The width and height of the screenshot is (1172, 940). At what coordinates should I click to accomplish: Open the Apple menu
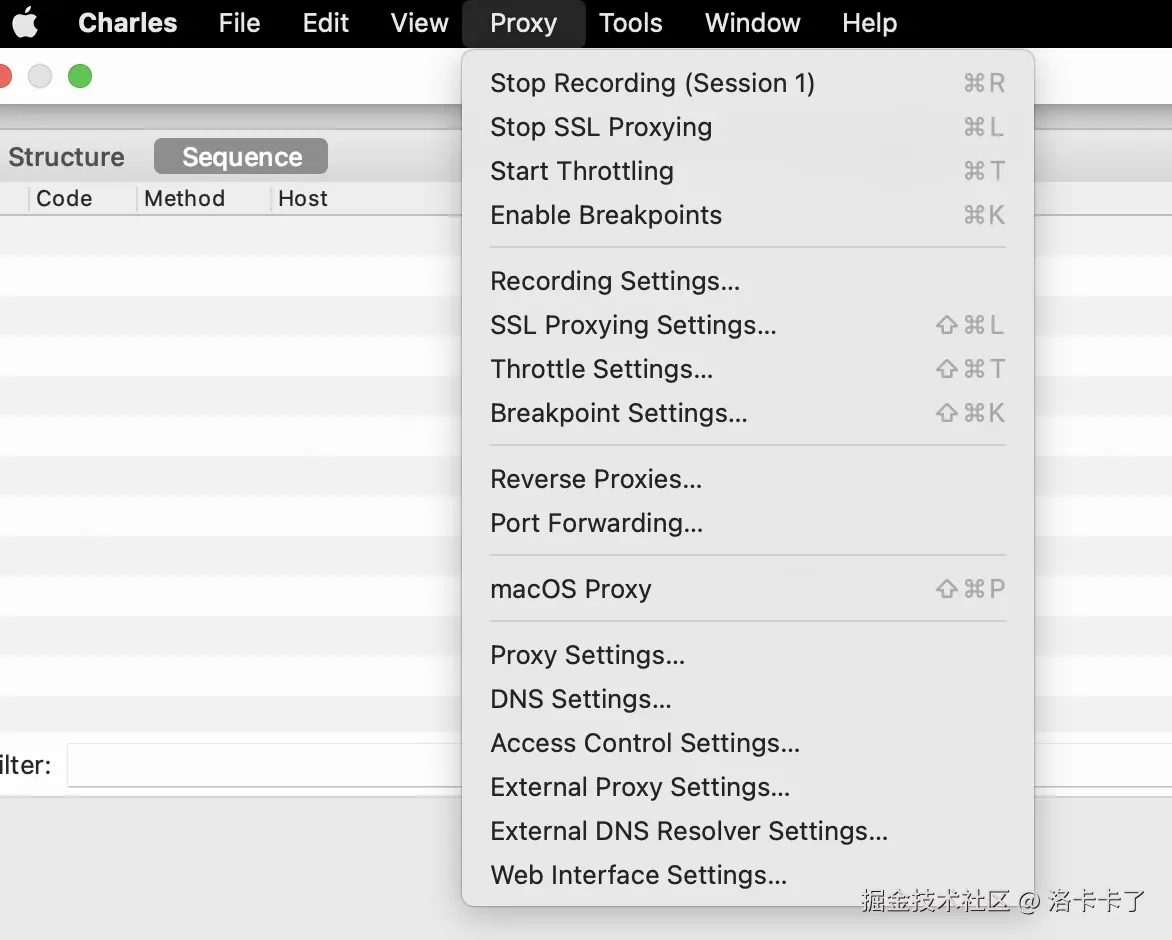point(25,22)
